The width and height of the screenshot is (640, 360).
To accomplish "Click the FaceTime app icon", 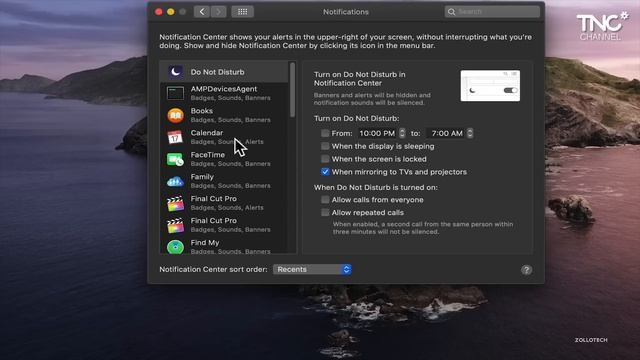I will 175,159.
